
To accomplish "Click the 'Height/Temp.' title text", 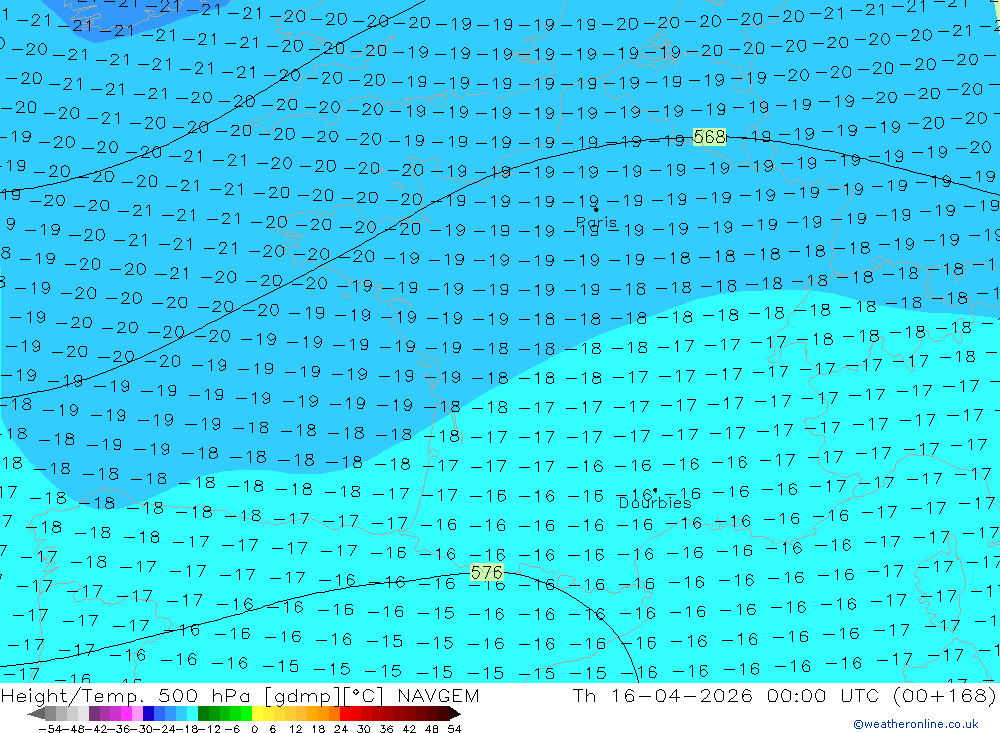I will 71,695.
